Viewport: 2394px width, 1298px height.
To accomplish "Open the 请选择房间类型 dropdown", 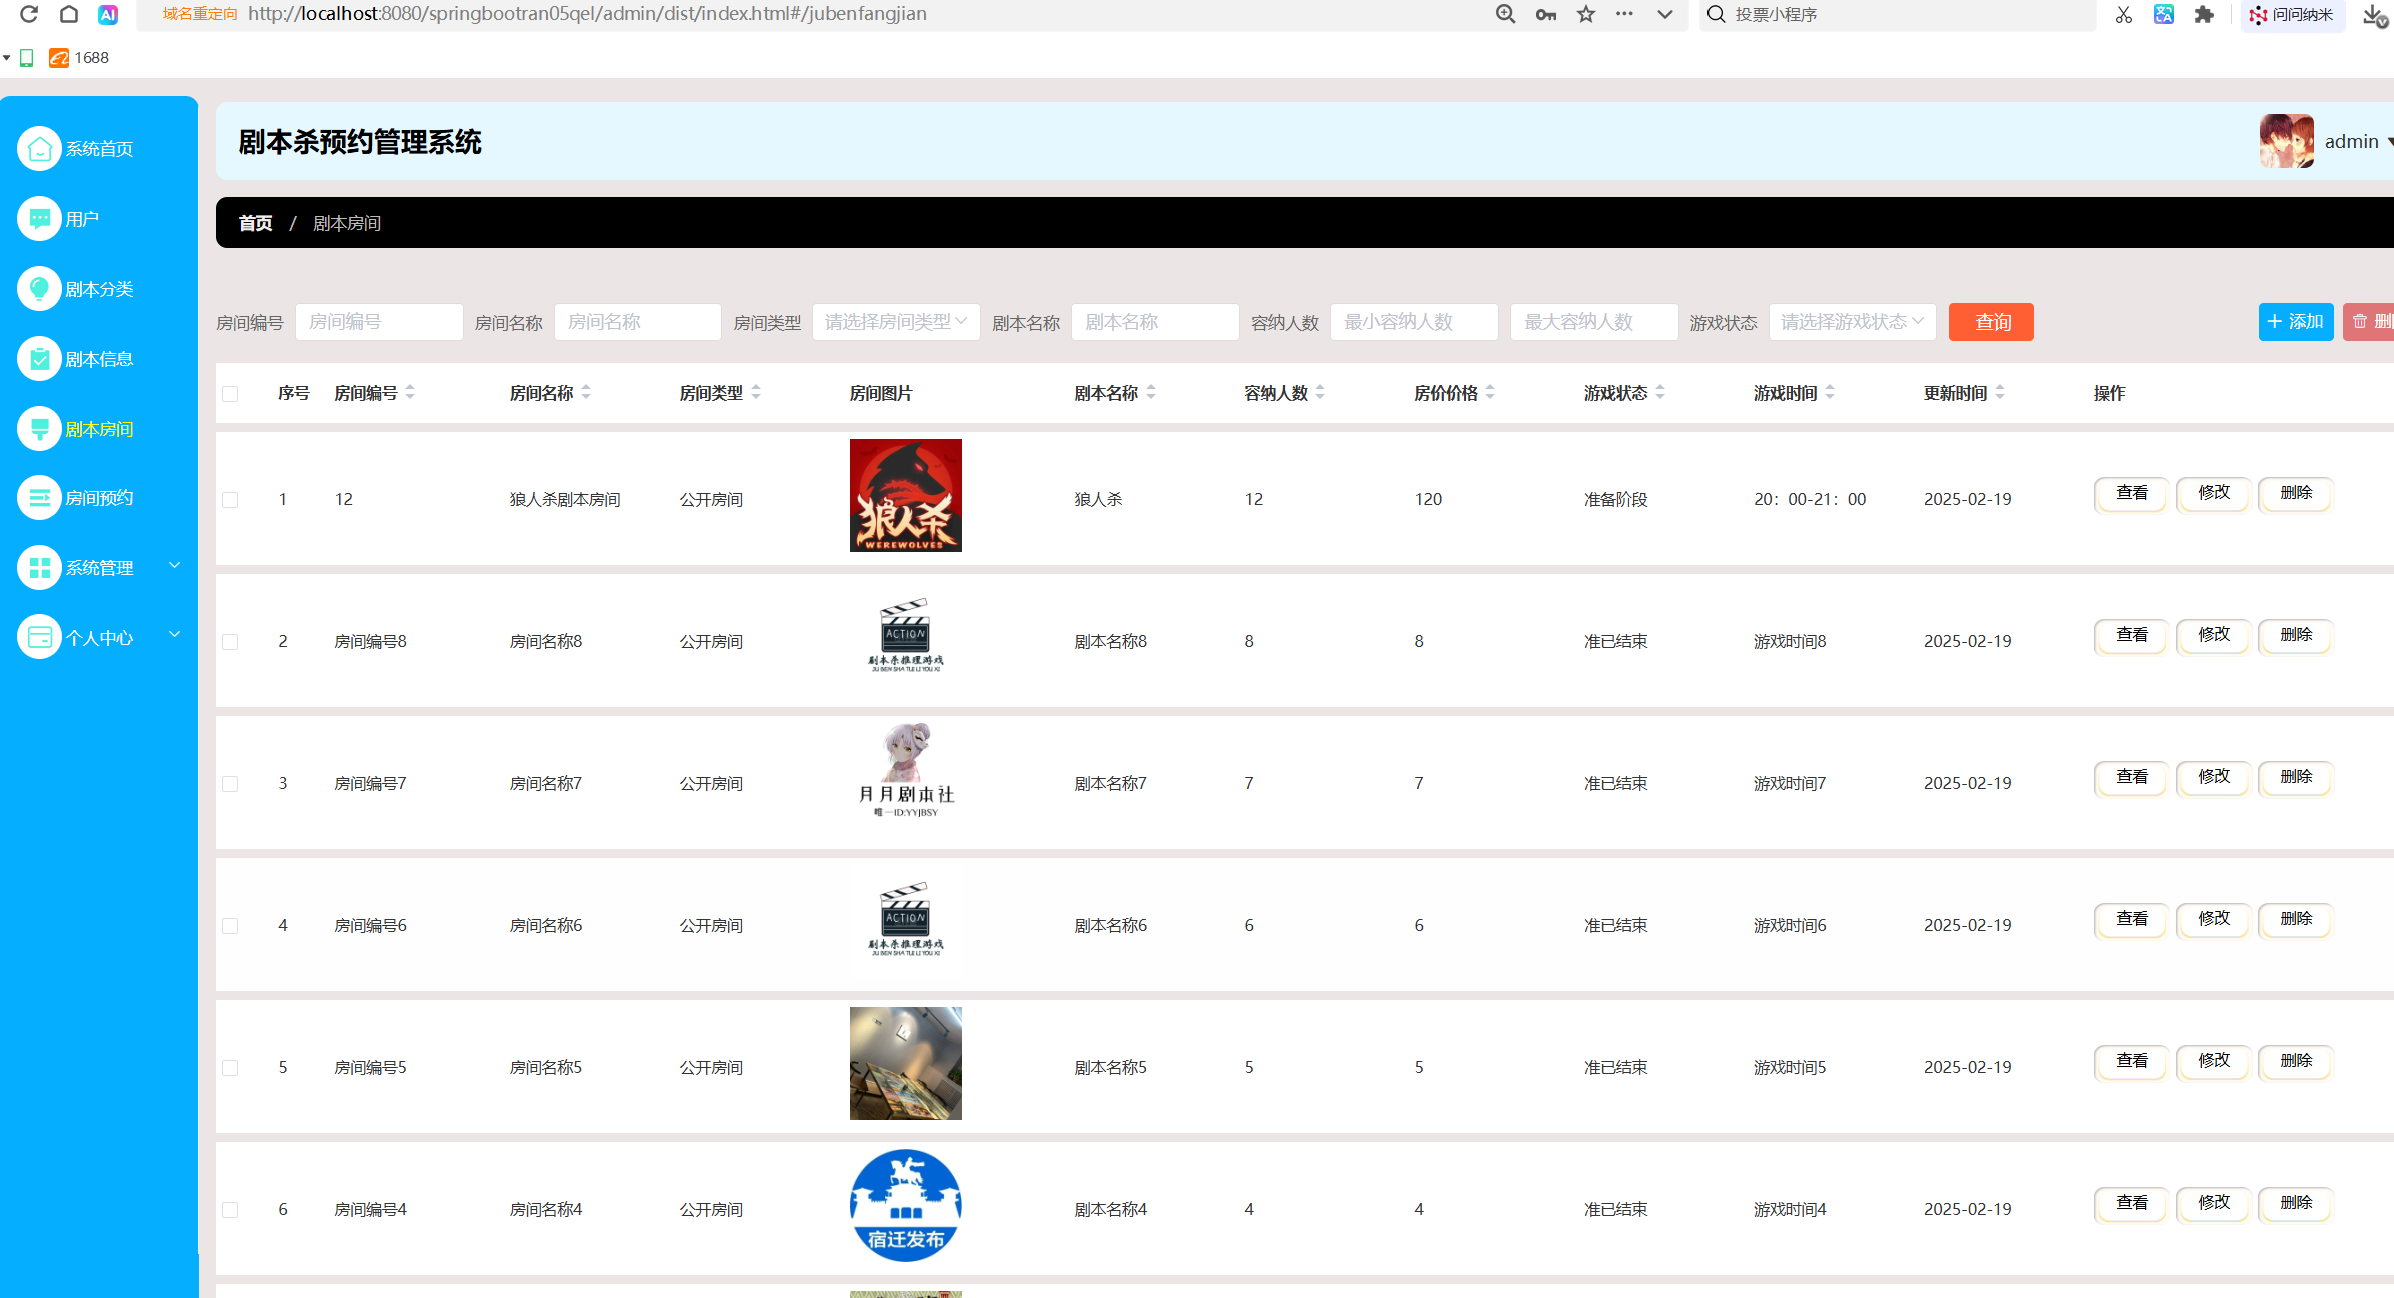I will (x=895, y=322).
